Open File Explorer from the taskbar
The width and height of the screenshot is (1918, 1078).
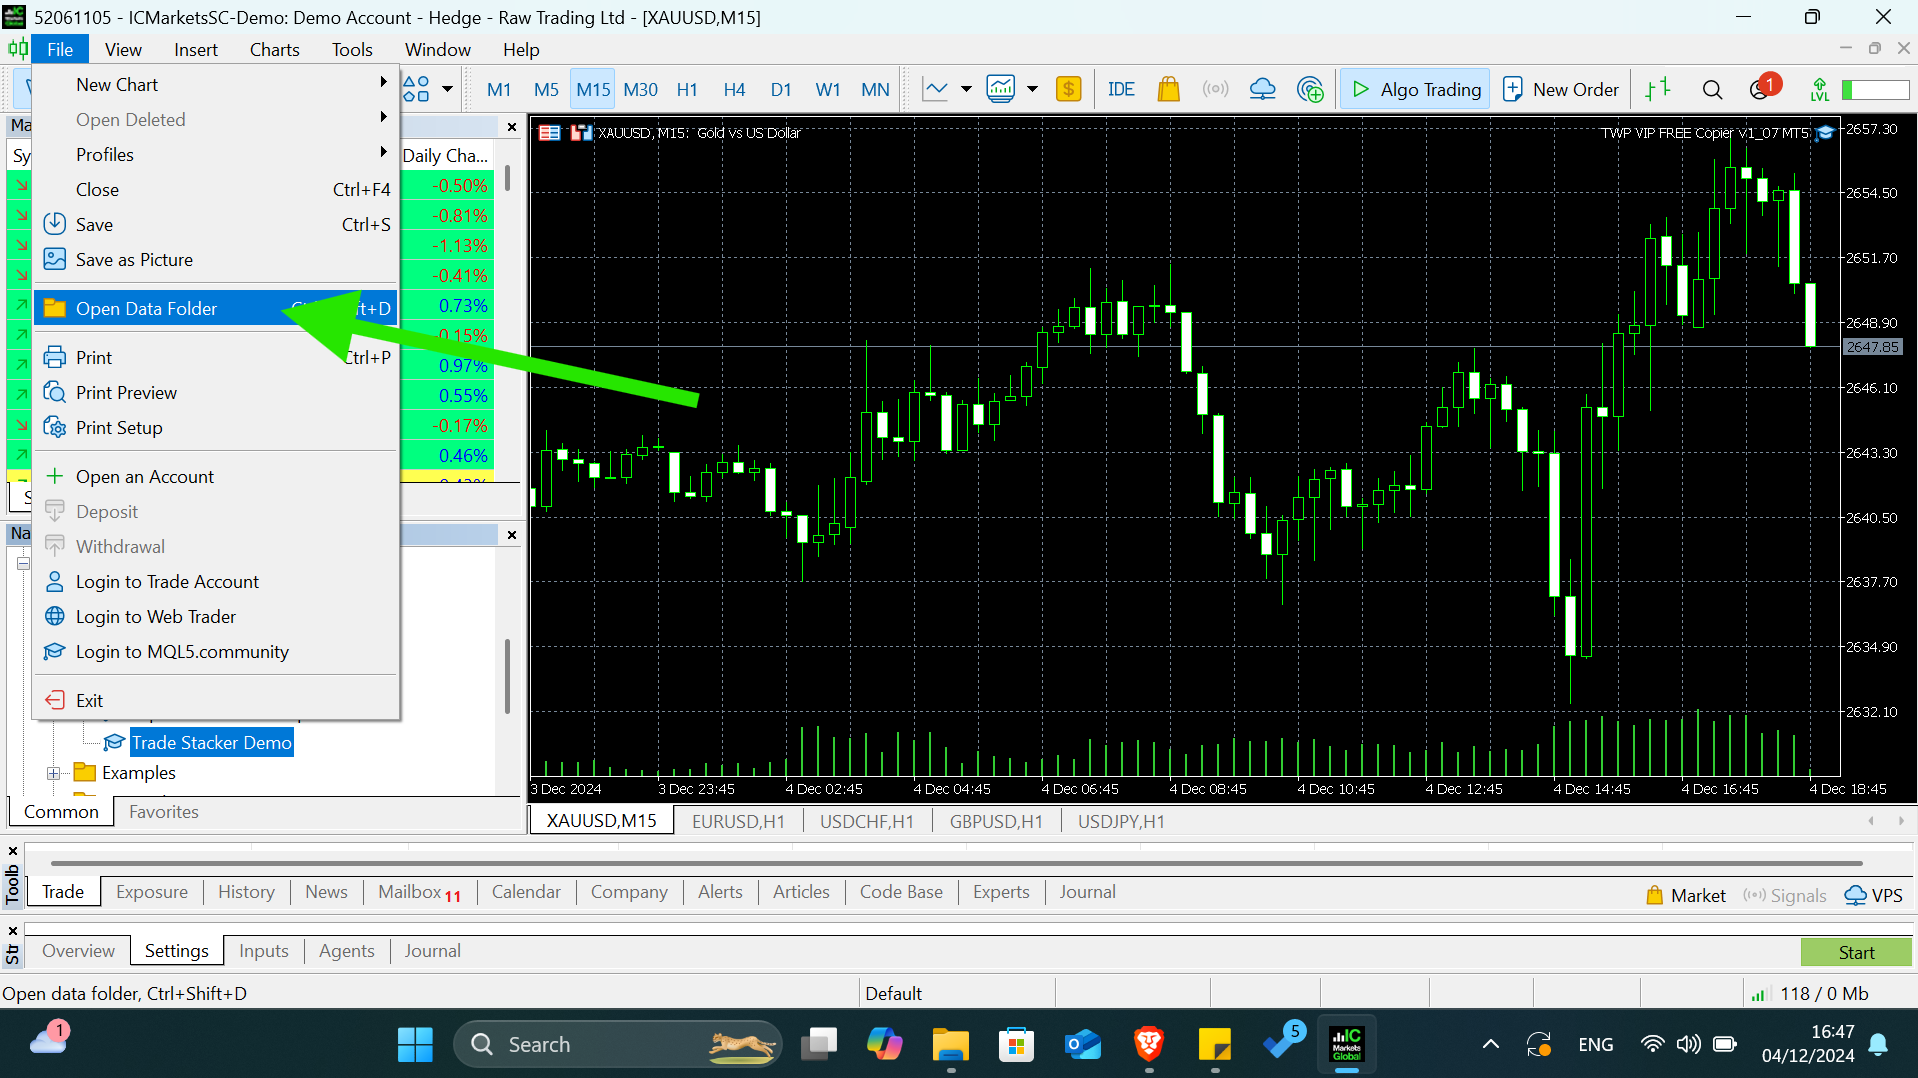[x=950, y=1045]
